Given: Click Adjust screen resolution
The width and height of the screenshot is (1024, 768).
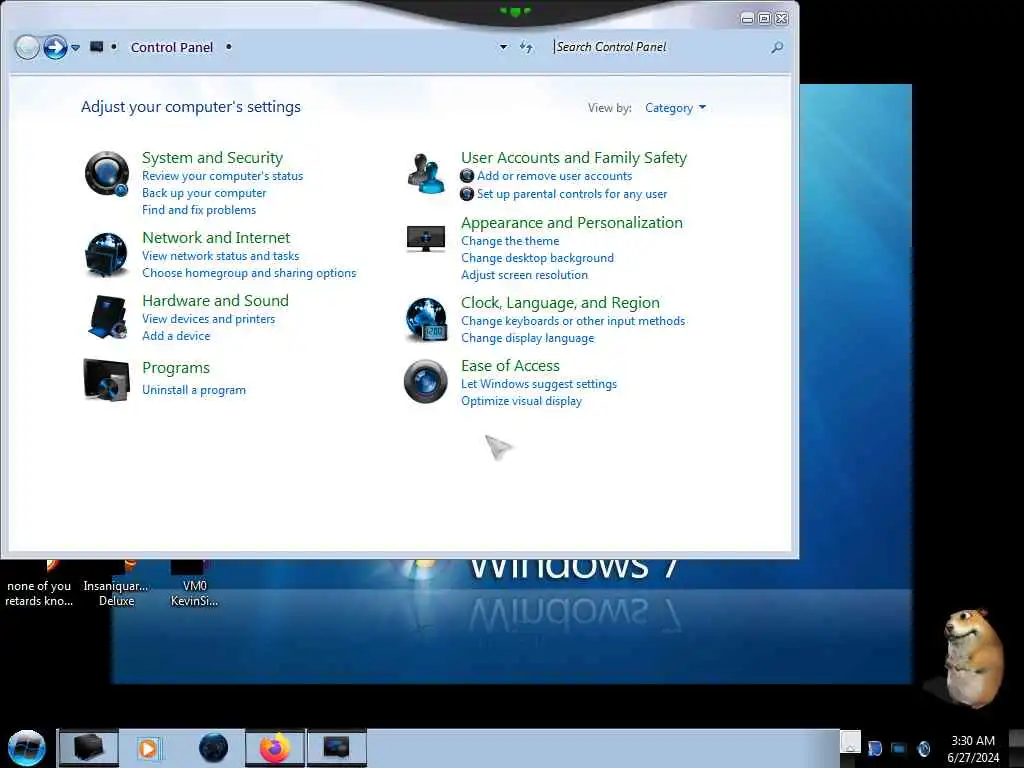Looking at the screenshot, I should coord(524,275).
